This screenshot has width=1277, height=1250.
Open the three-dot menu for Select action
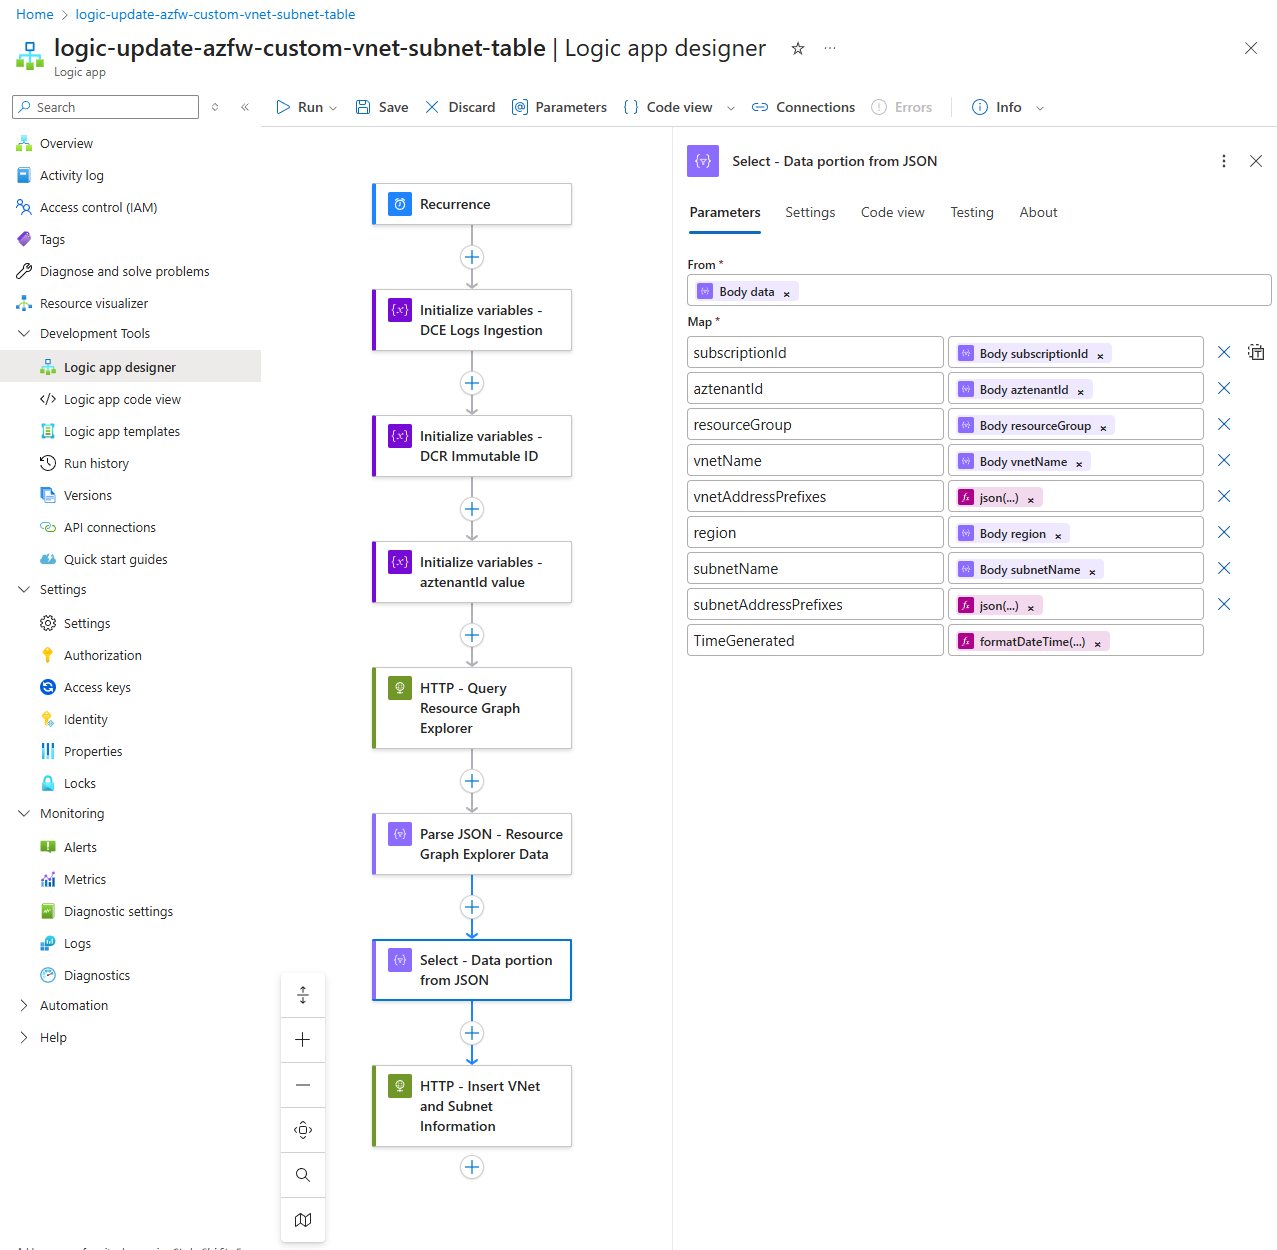click(x=1223, y=161)
